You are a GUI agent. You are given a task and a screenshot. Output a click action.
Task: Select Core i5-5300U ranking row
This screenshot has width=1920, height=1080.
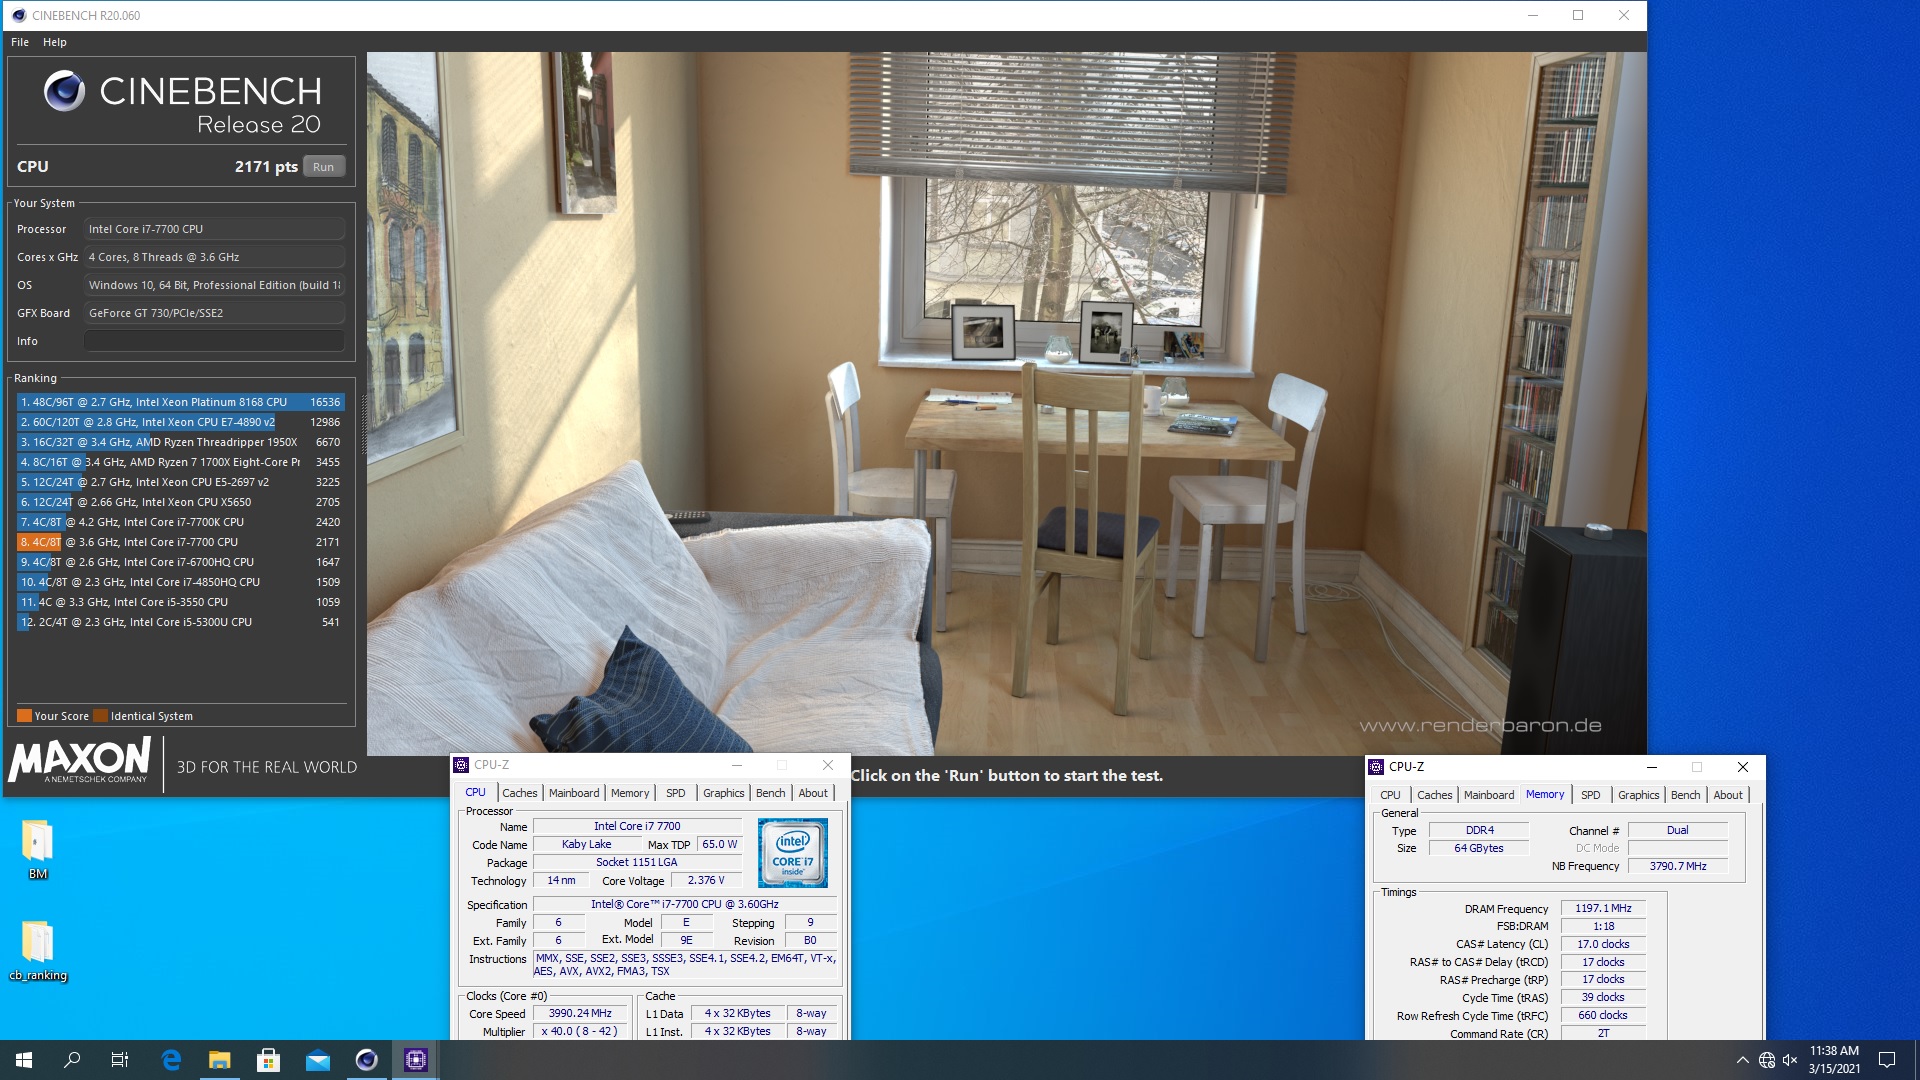click(180, 622)
